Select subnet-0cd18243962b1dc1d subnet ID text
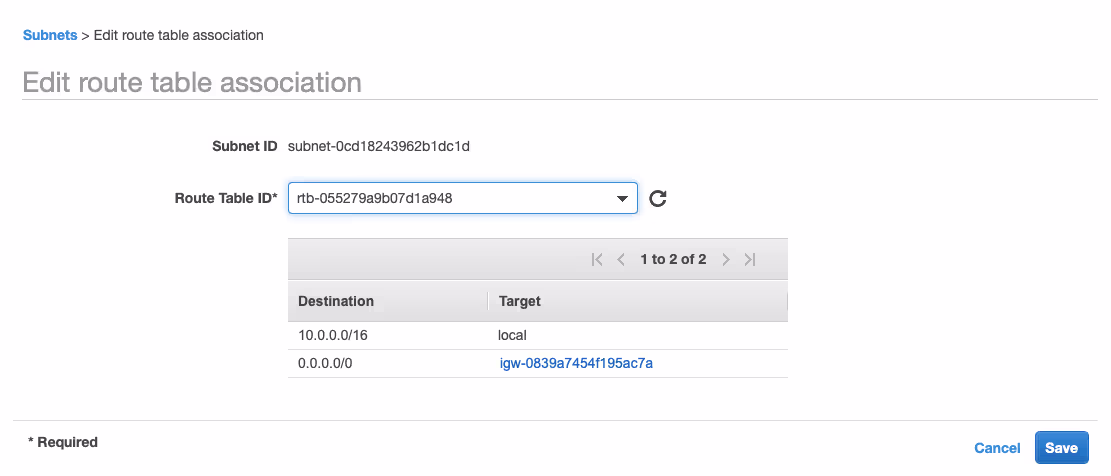The width and height of the screenshot is (1111, 476). 379,147
